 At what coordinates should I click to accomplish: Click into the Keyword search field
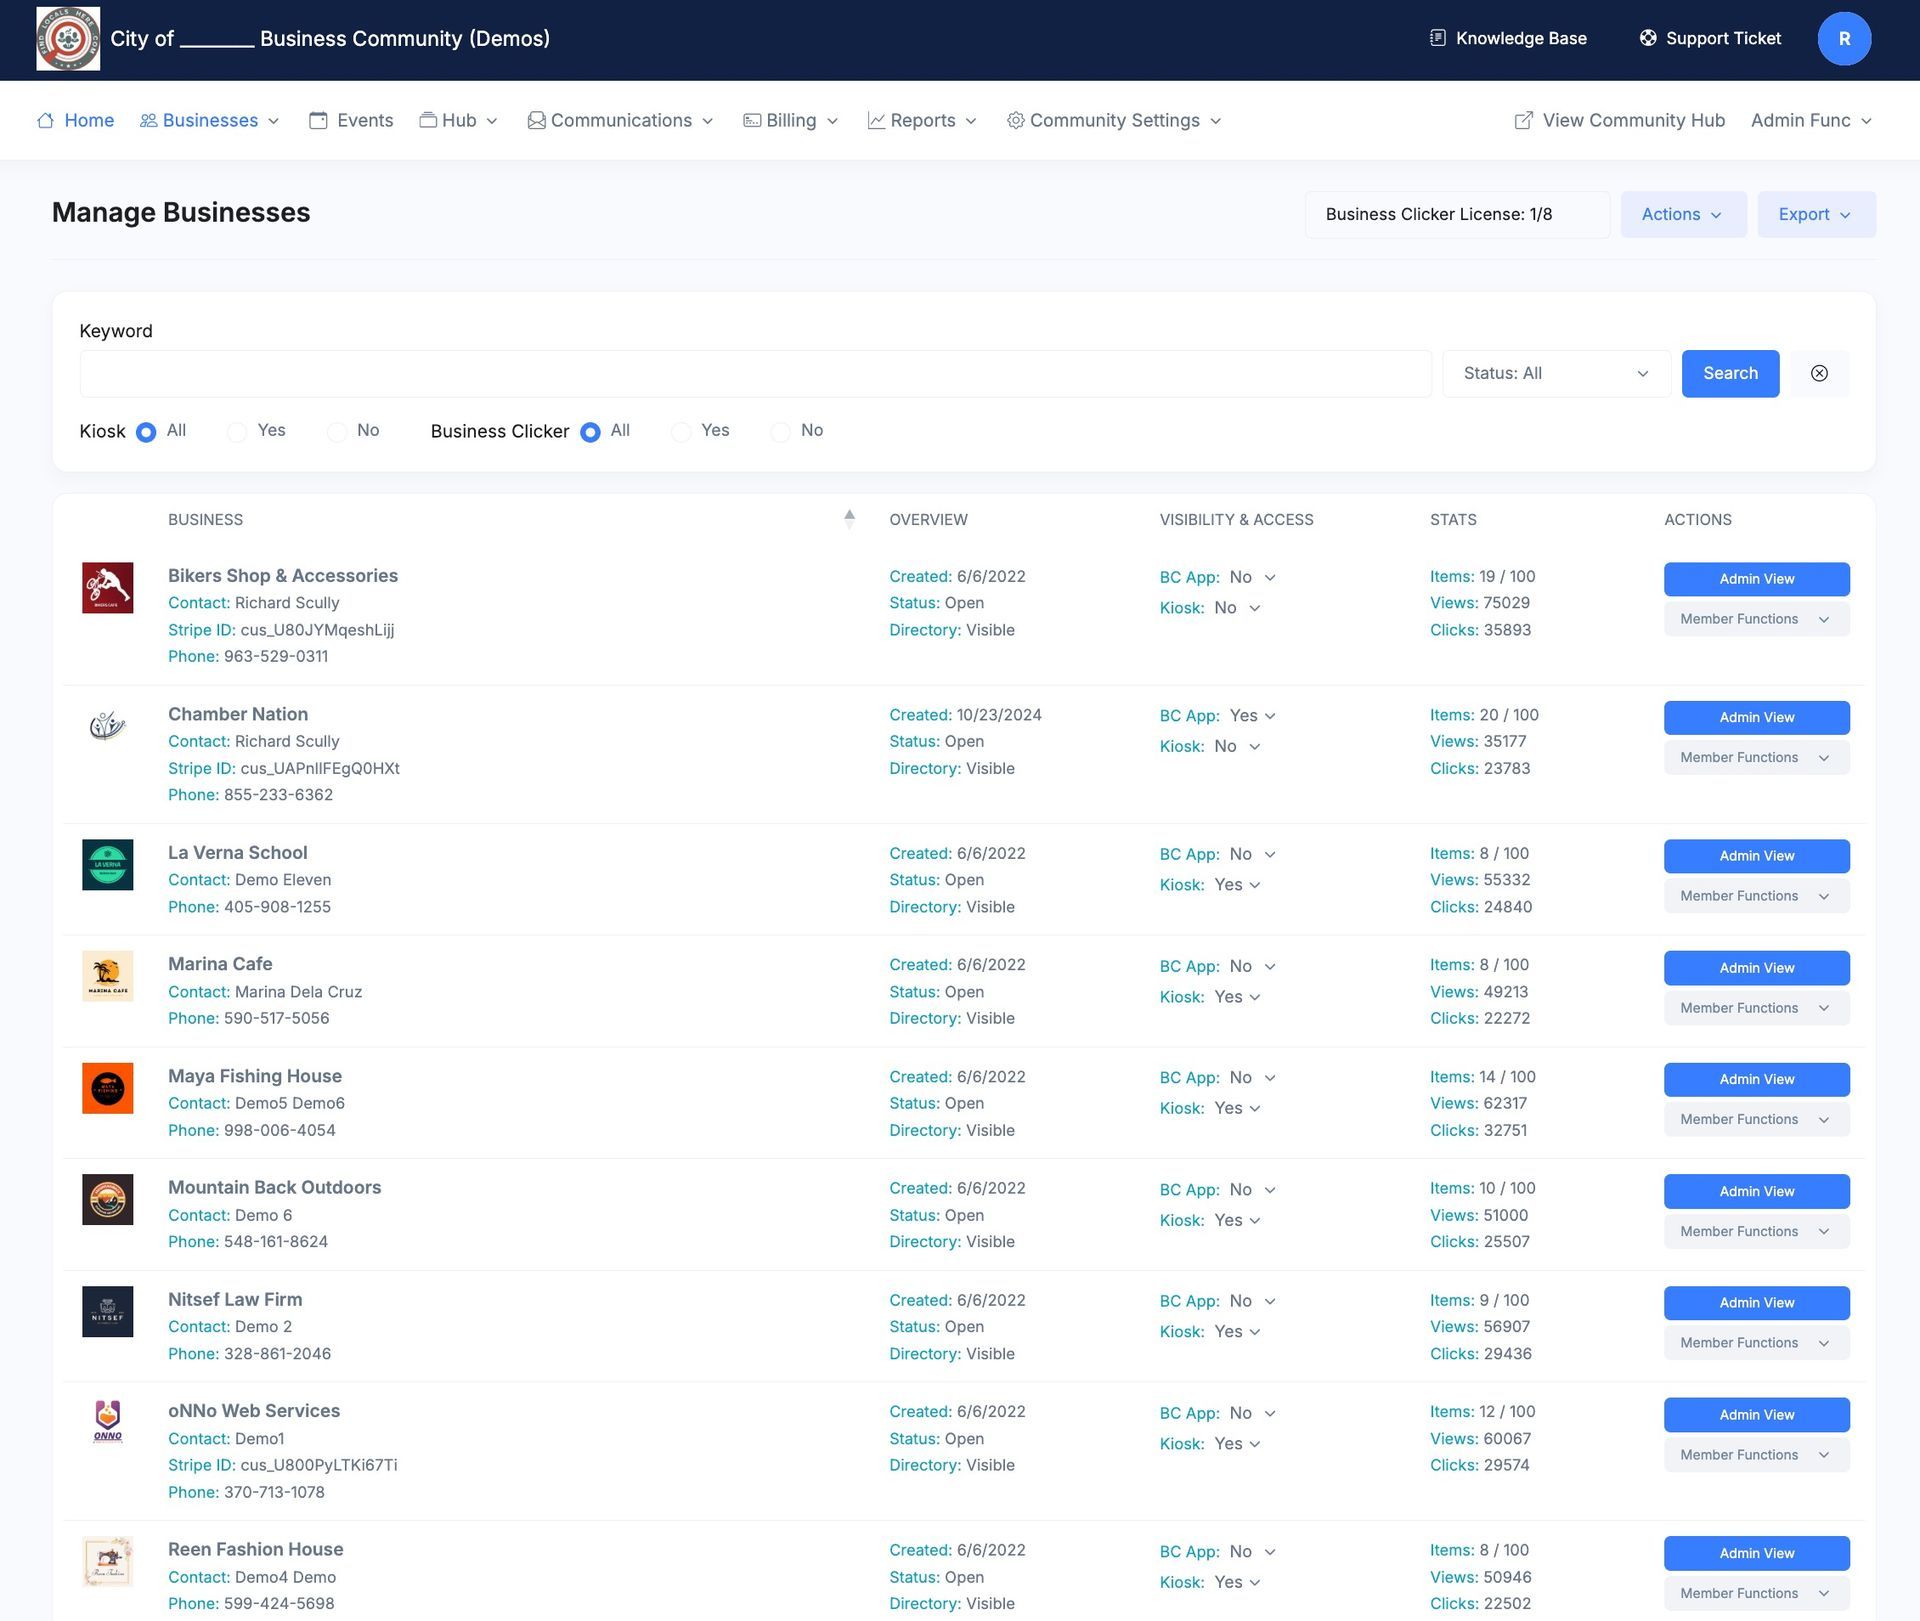tap(755, 374)
